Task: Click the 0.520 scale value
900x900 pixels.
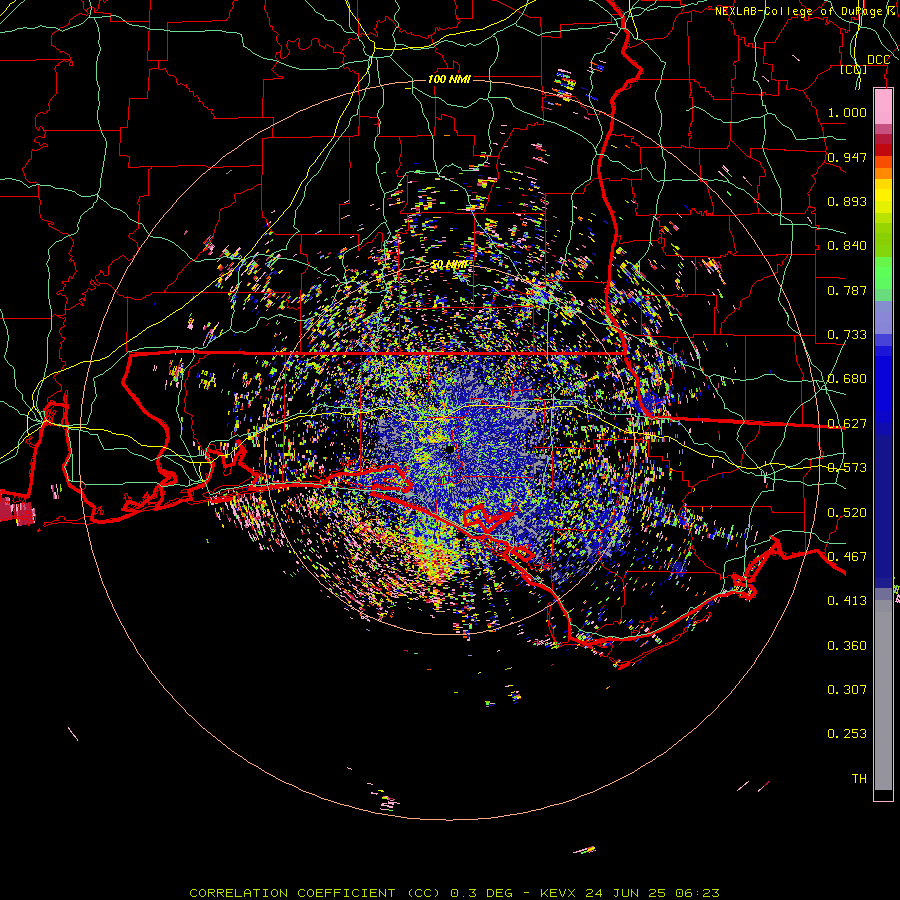Action: coord(847,513)
